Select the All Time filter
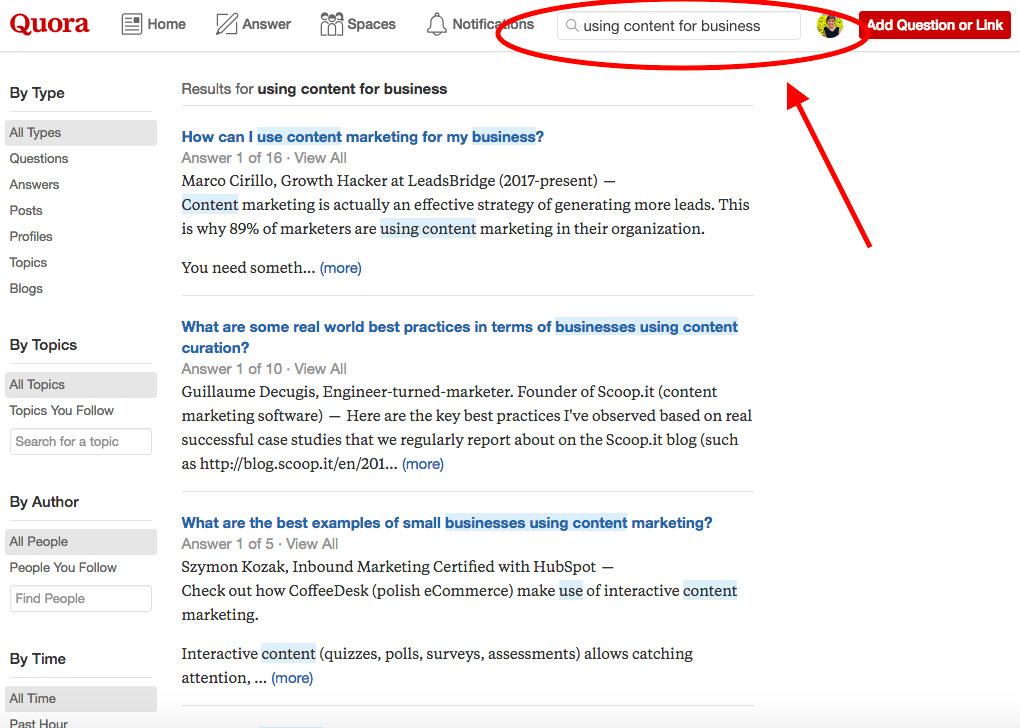This screenshot has width=1020, height=728. (81, 699)
